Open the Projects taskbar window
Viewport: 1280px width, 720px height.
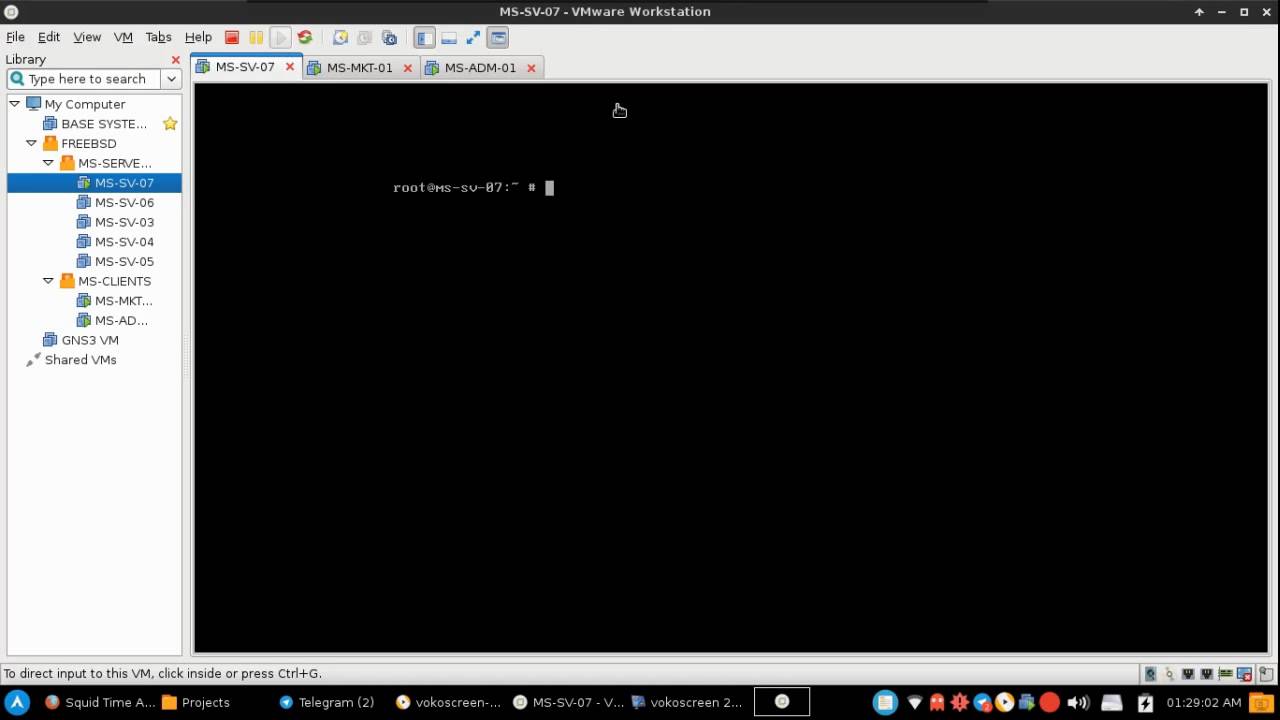[196, 702]
